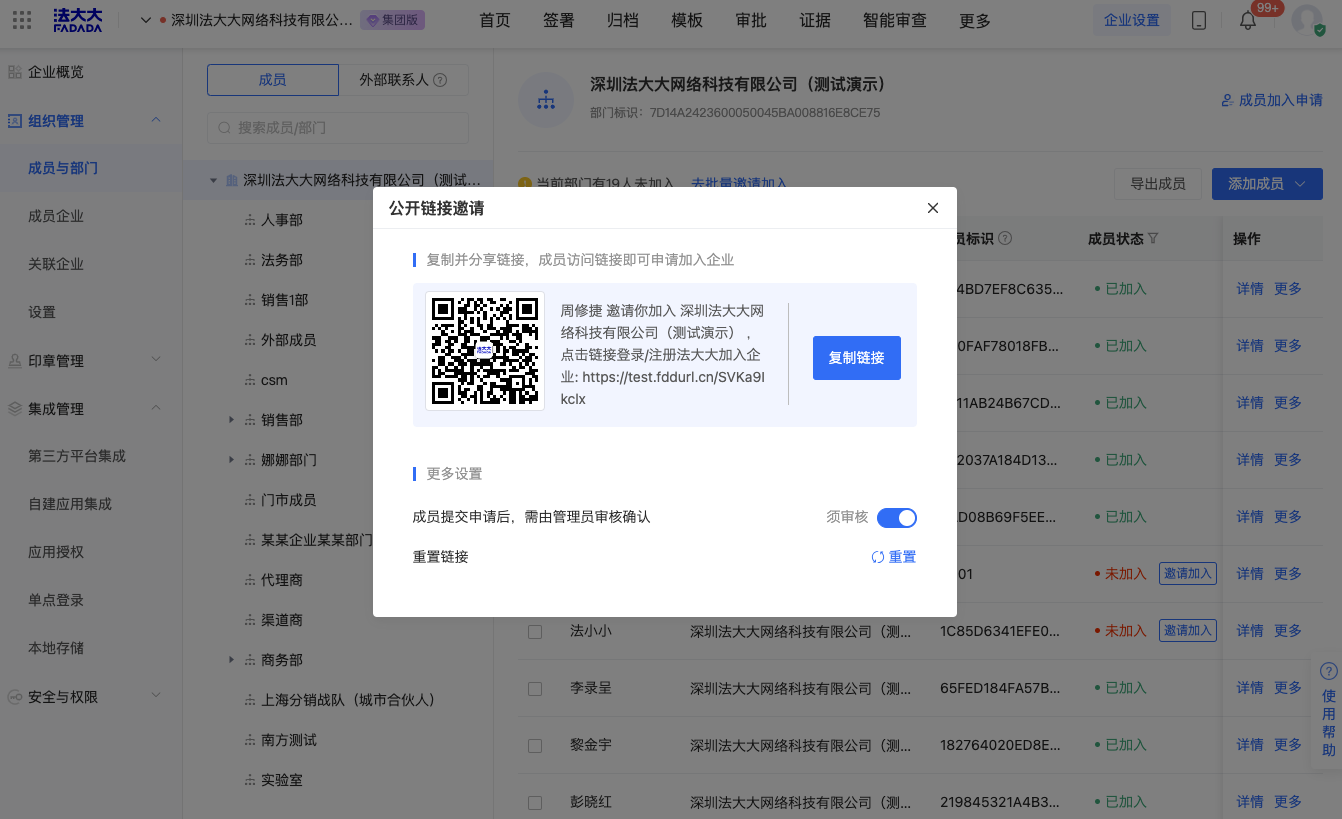Open 更多 in top navigation
This screenshot has width=1342, height=819.
(975, 20)
